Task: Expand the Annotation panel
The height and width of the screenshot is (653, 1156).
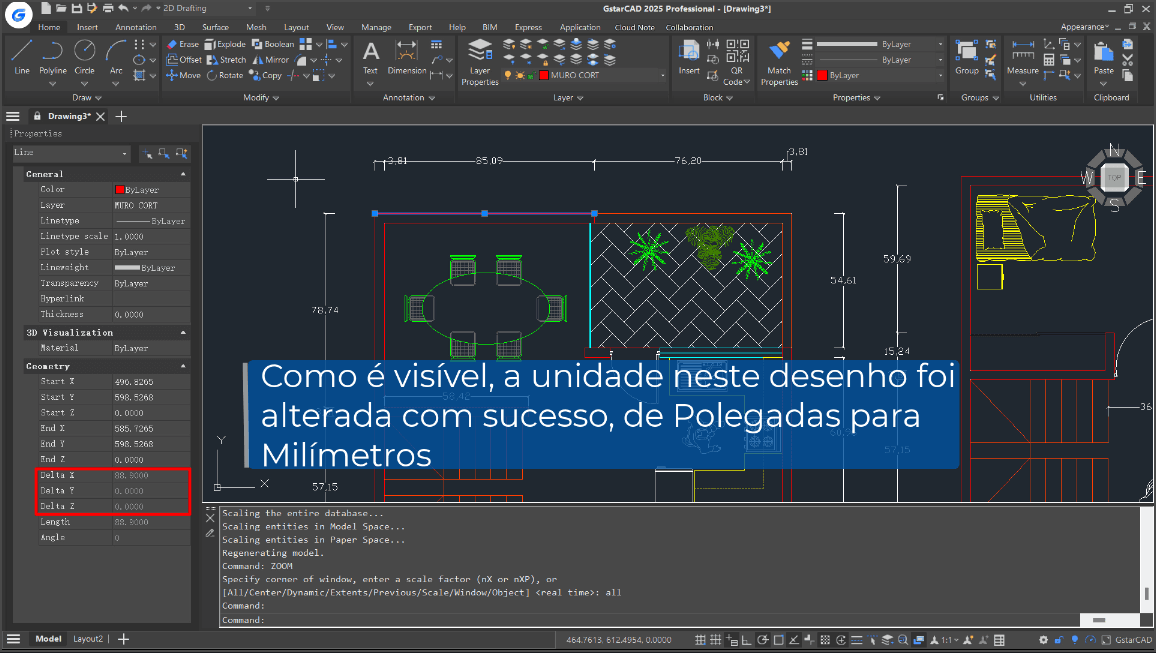Action: (x=408, y=97)
